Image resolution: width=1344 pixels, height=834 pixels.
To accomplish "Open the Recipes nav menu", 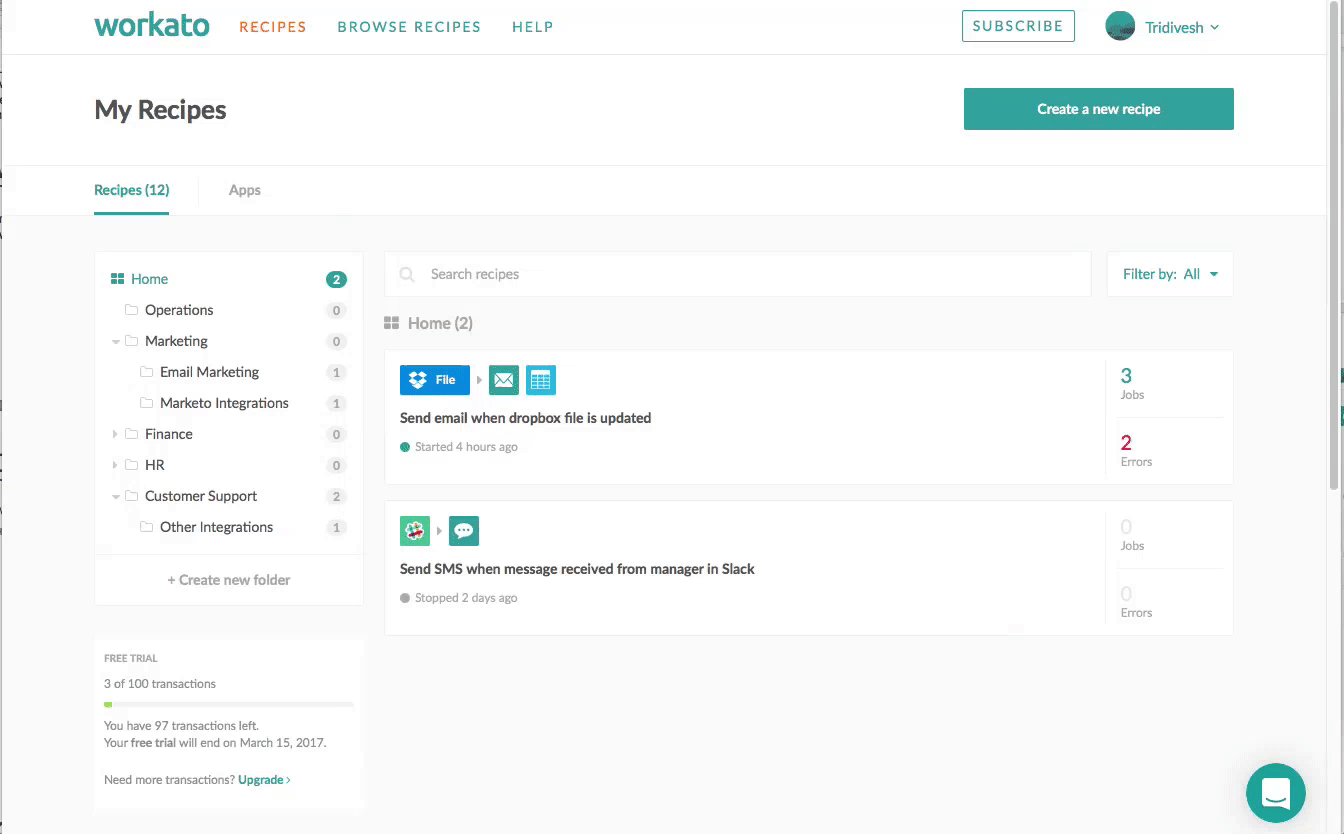I will (273, 27).
